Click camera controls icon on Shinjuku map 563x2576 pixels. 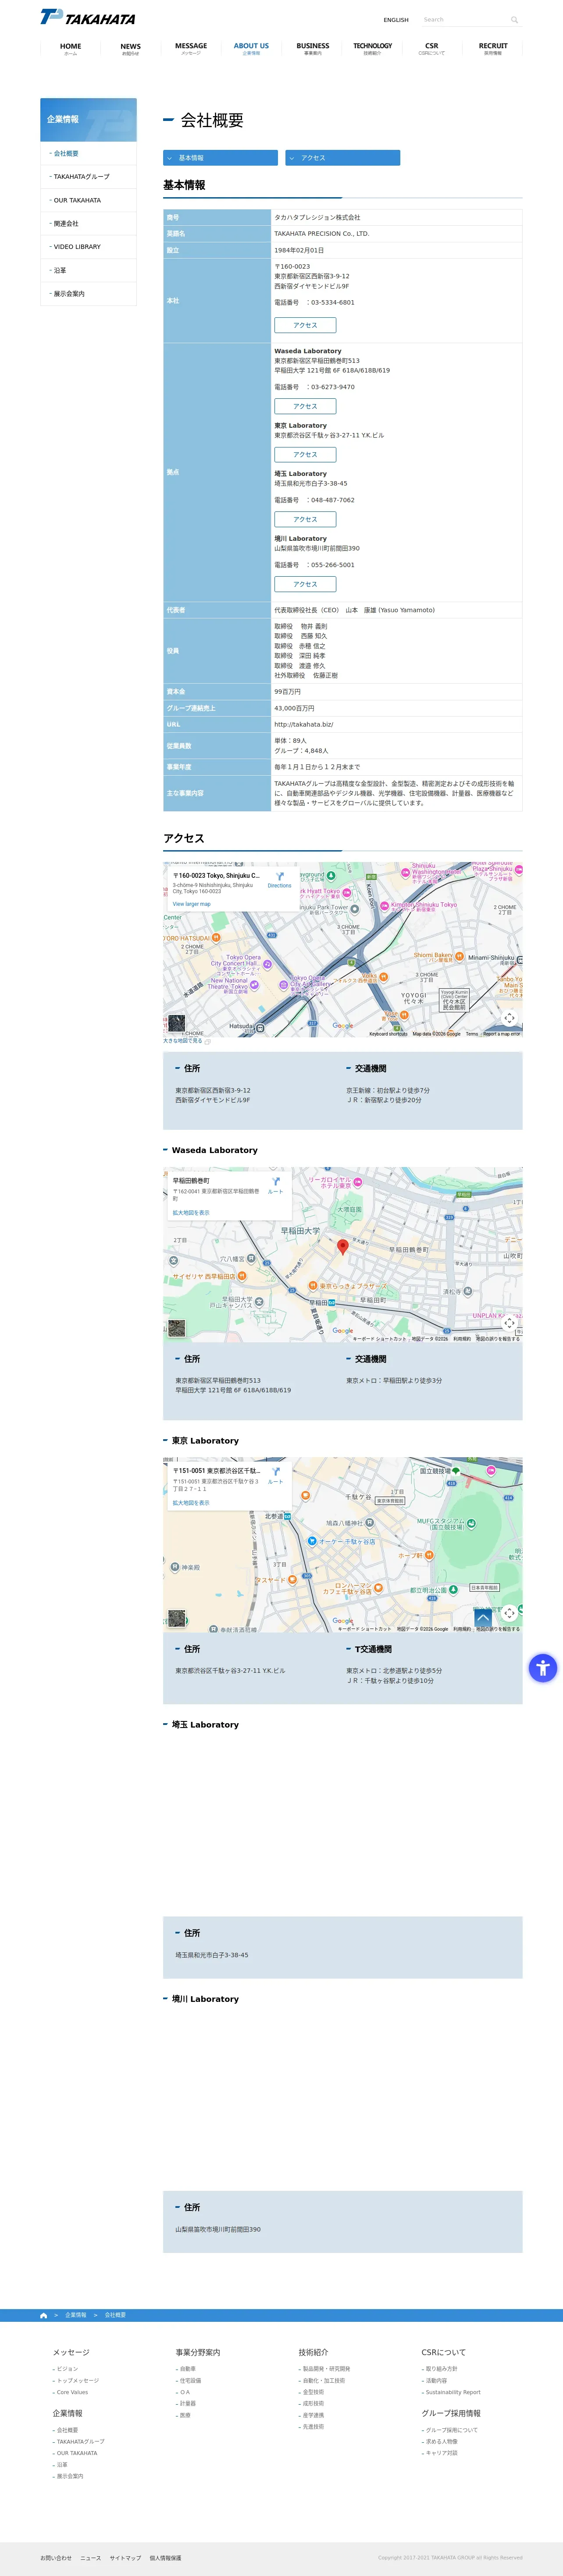[x=509, y=1018]
